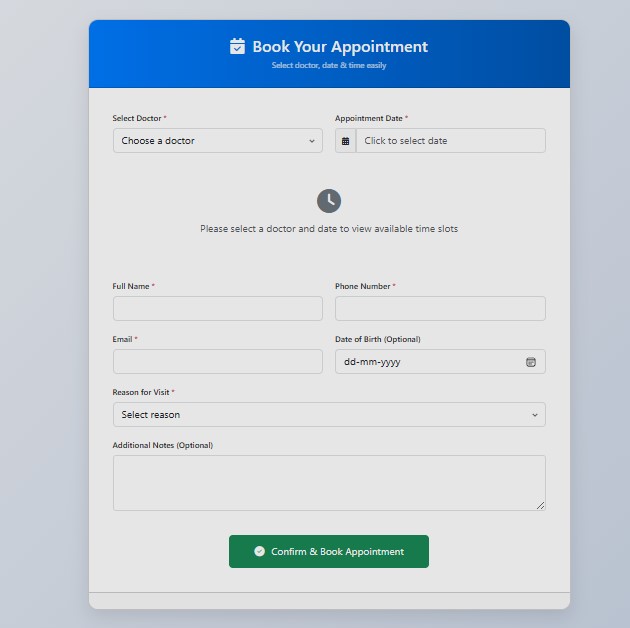Viewport: 630px width, 628px height.
Task: Expand the Reason for Visit dropdown
Action: click(329, 415)
